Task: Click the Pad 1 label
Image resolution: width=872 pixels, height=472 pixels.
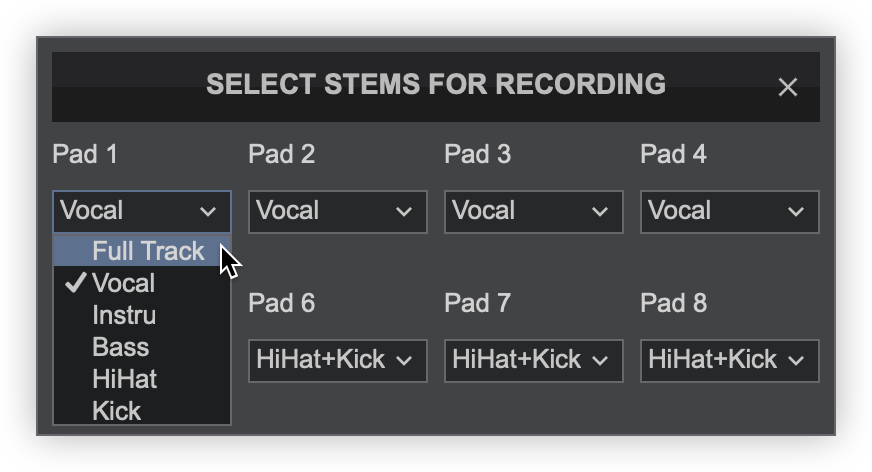Action: (85, 154)
